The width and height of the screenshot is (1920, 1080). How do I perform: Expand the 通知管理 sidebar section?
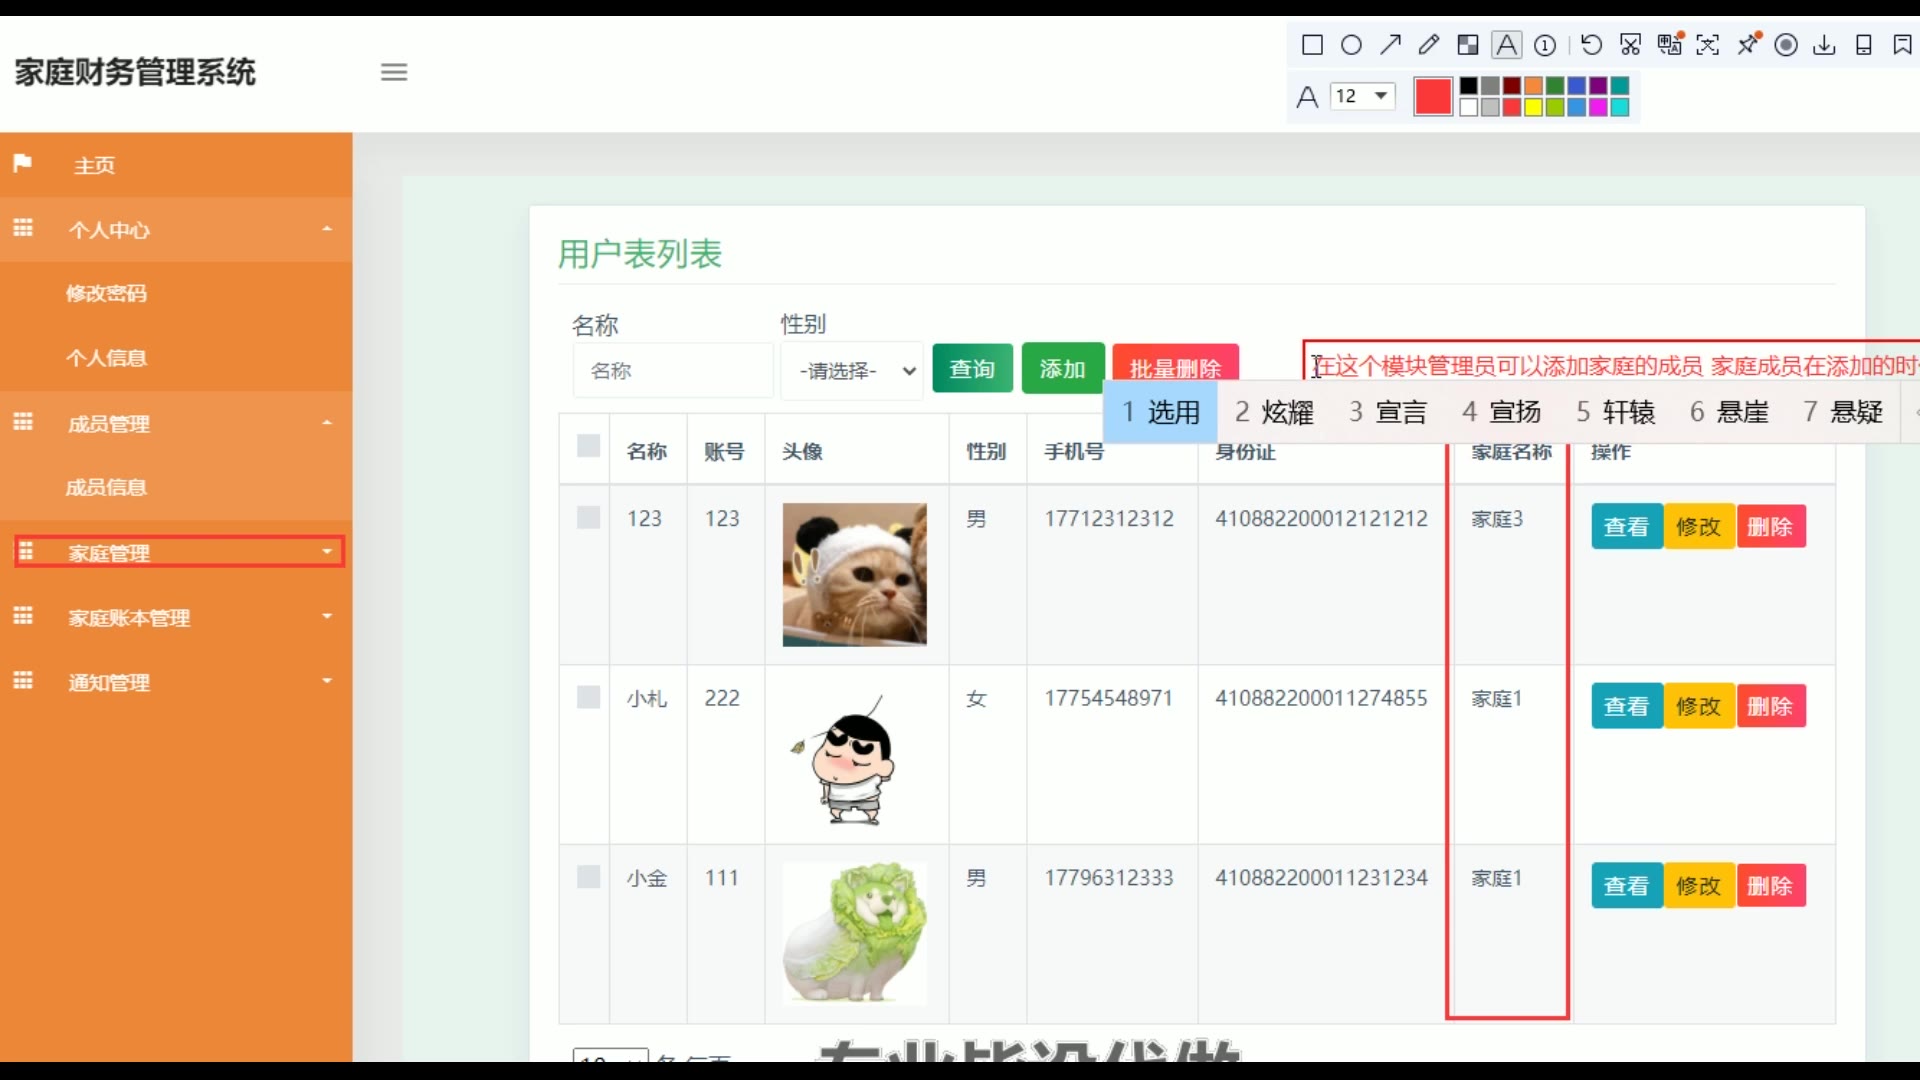click(x=176, y=682)
